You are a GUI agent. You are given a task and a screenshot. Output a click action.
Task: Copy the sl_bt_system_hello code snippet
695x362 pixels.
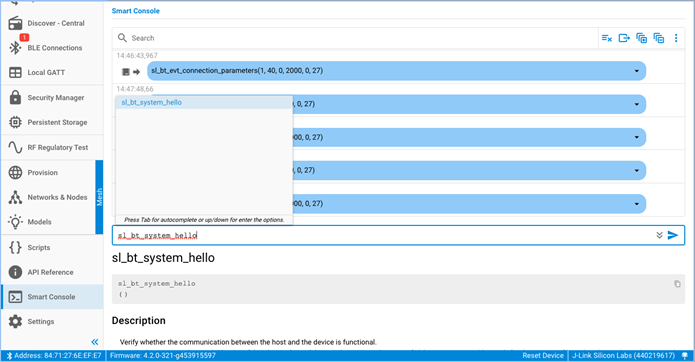pos(677,284)
